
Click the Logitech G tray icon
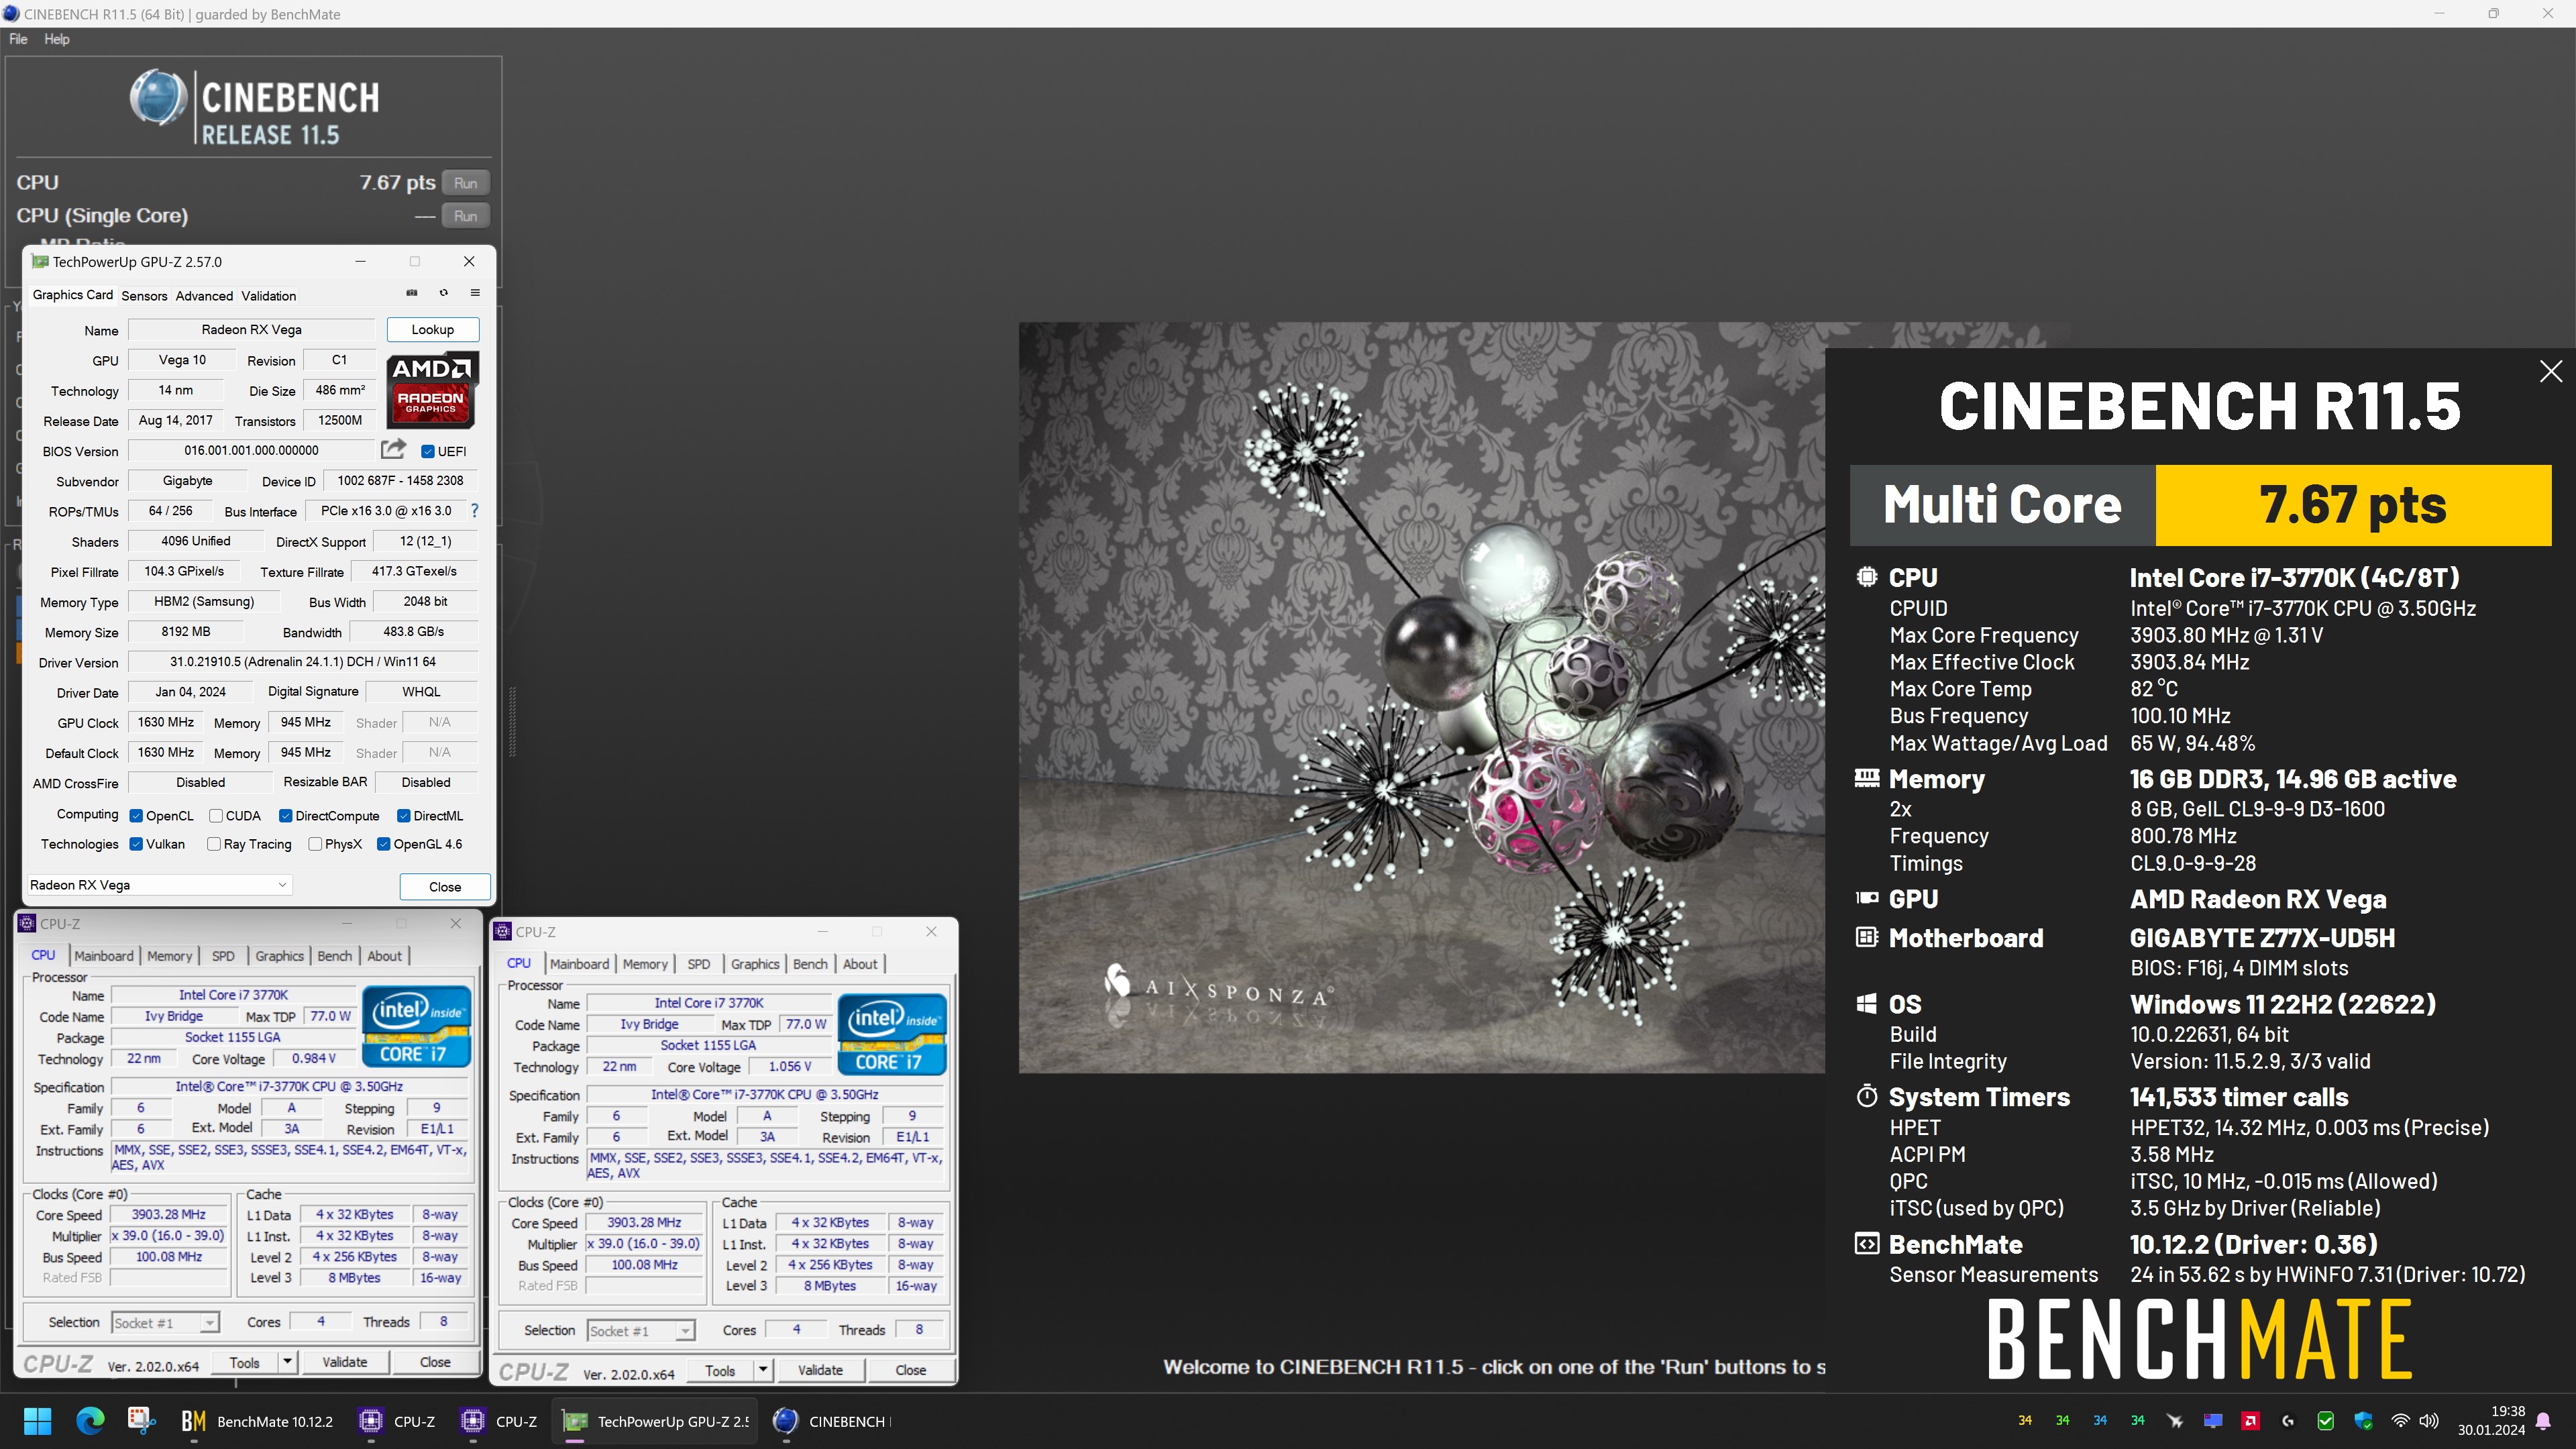click(x=2288, y=1420)
